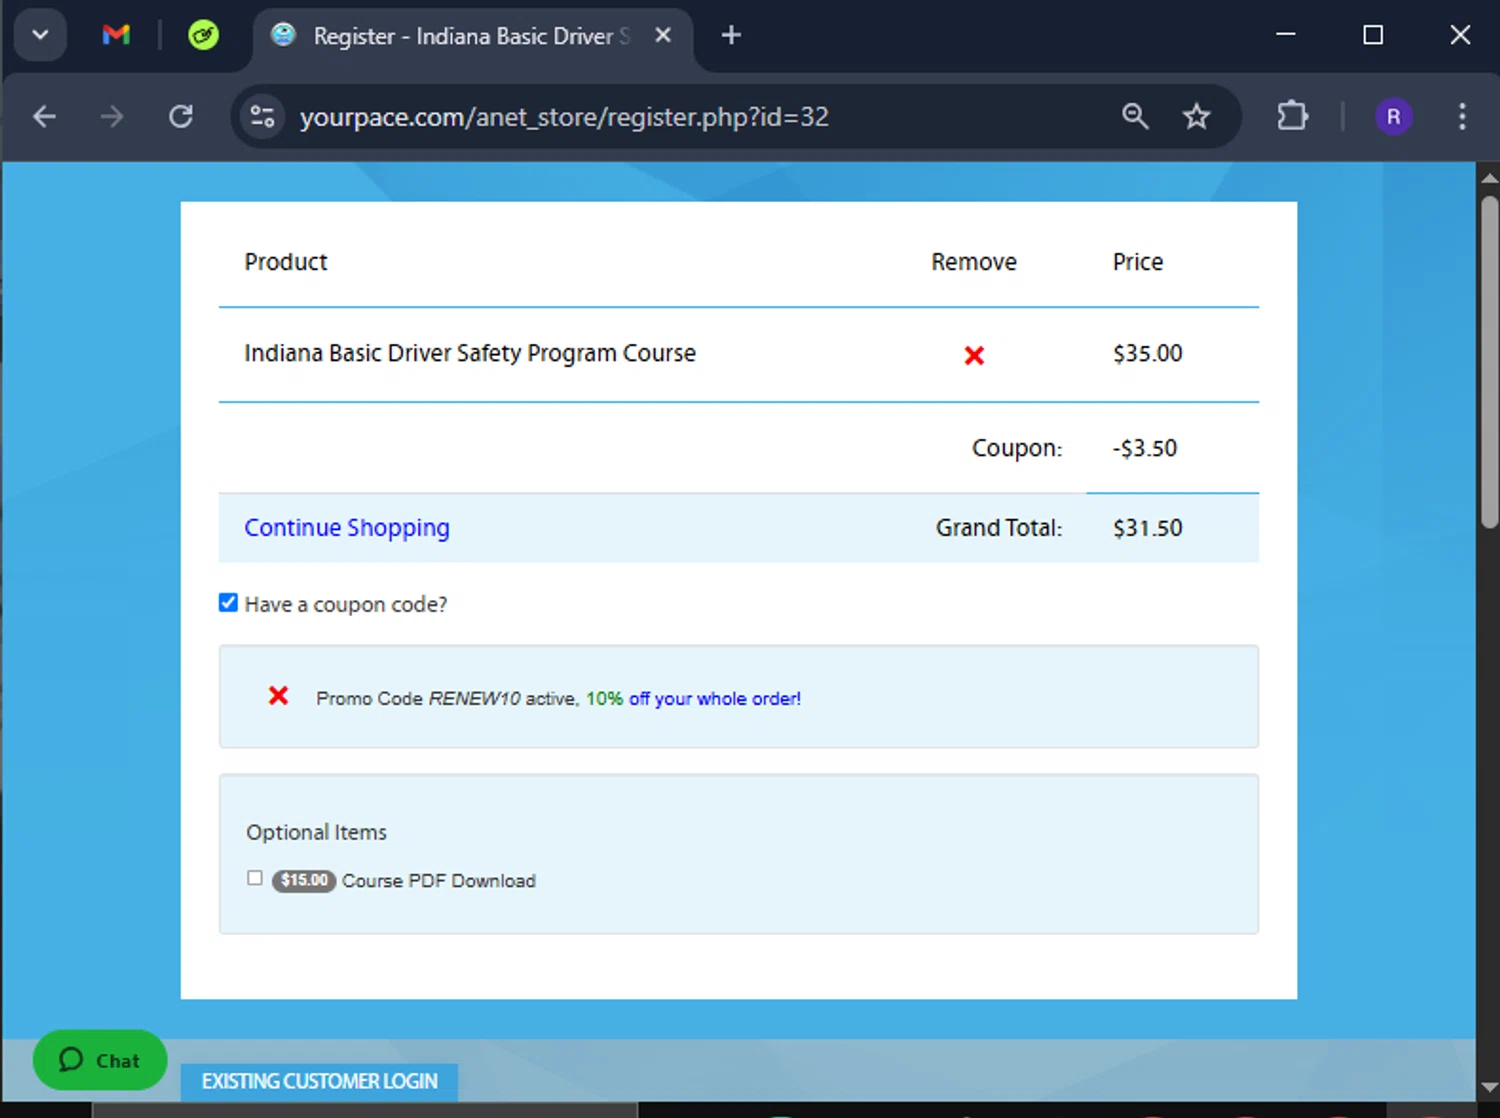
Task: Open Chrome three-dot menu
Action: click(1462, 117)
